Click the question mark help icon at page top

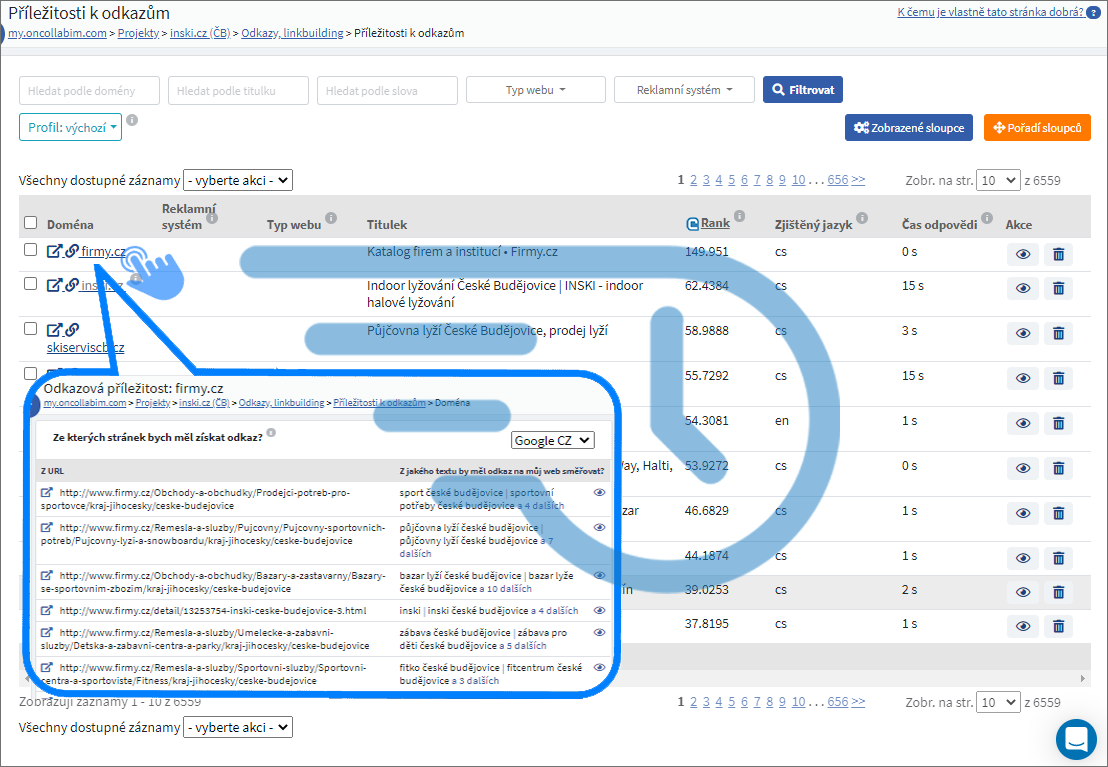click(1093, 12)
